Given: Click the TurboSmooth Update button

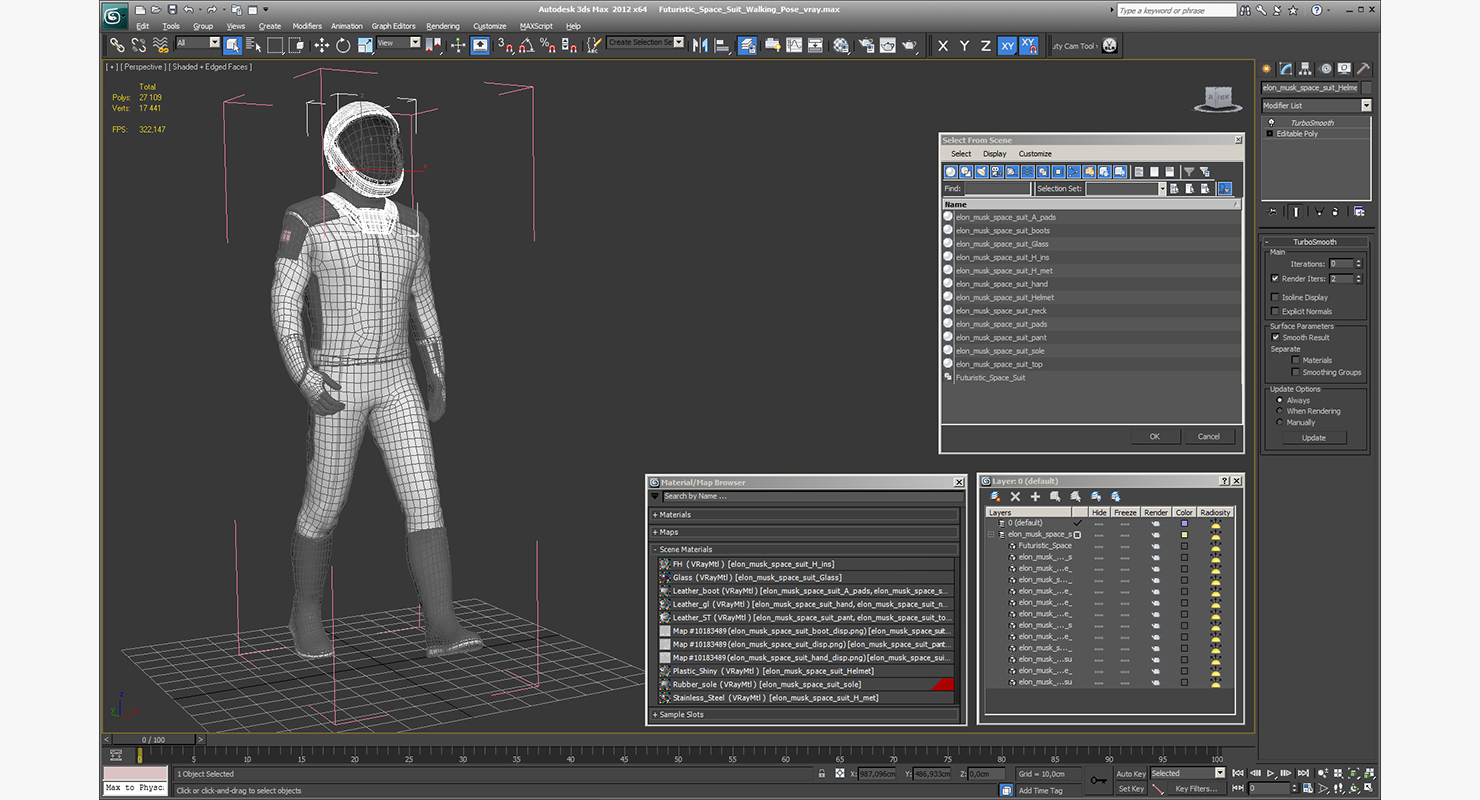Looking at the screenshot, I should (x=1314, y=438).
